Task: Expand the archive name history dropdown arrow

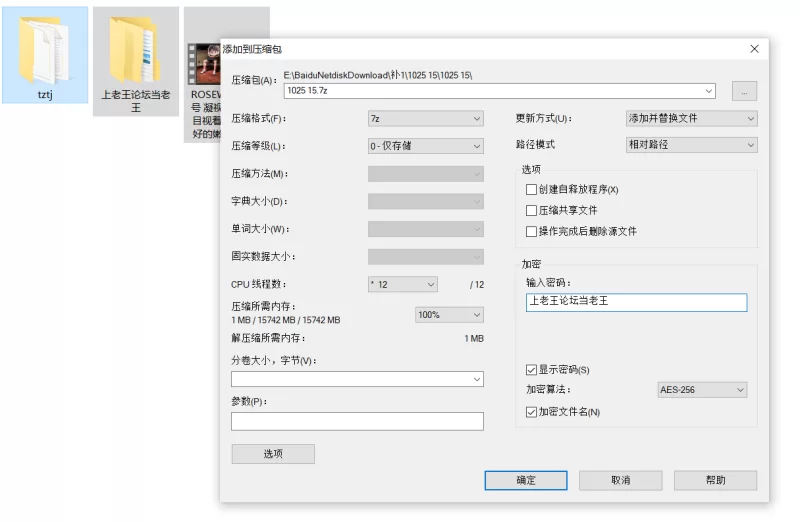Action: click(709, 91)
